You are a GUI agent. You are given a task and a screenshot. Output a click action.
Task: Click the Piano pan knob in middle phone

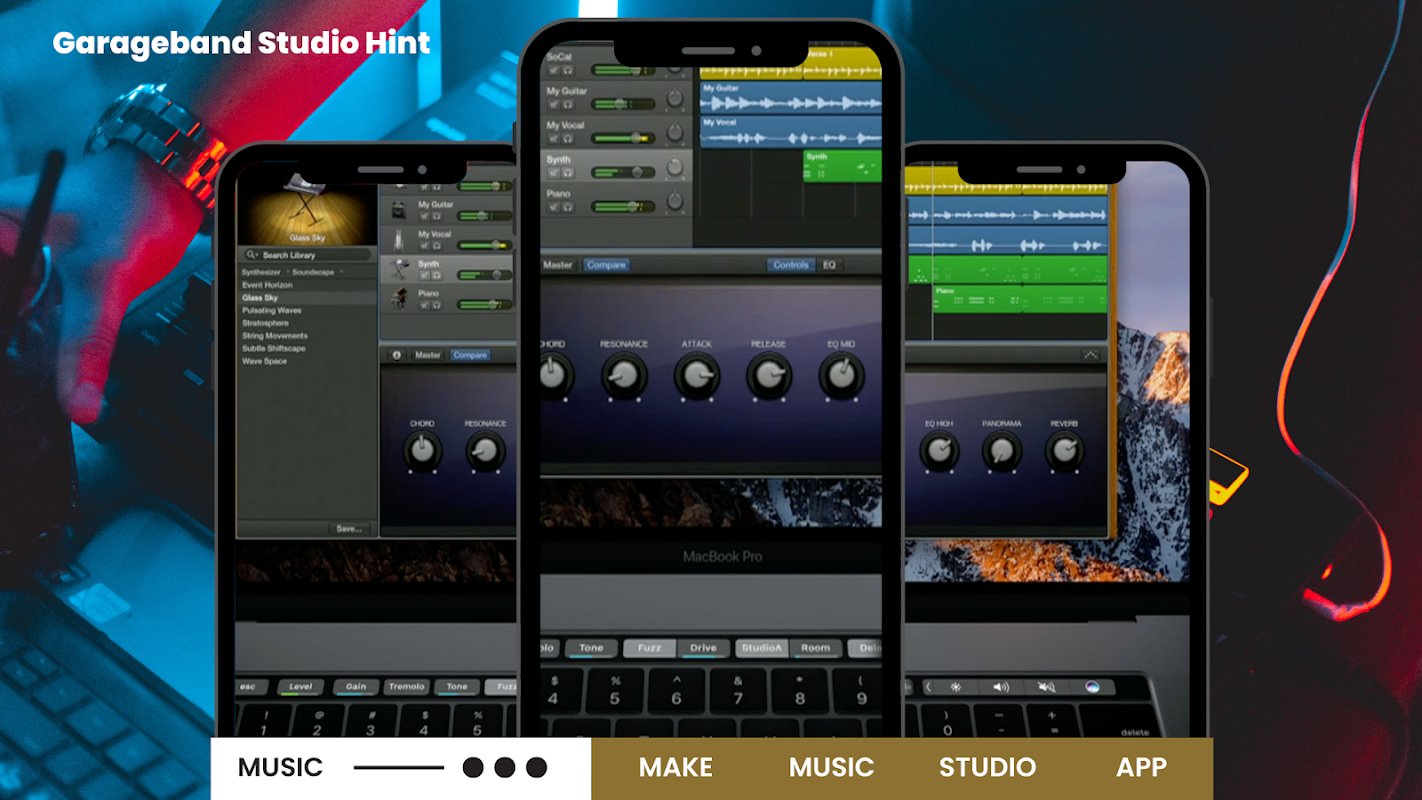(x=675, y=201)
